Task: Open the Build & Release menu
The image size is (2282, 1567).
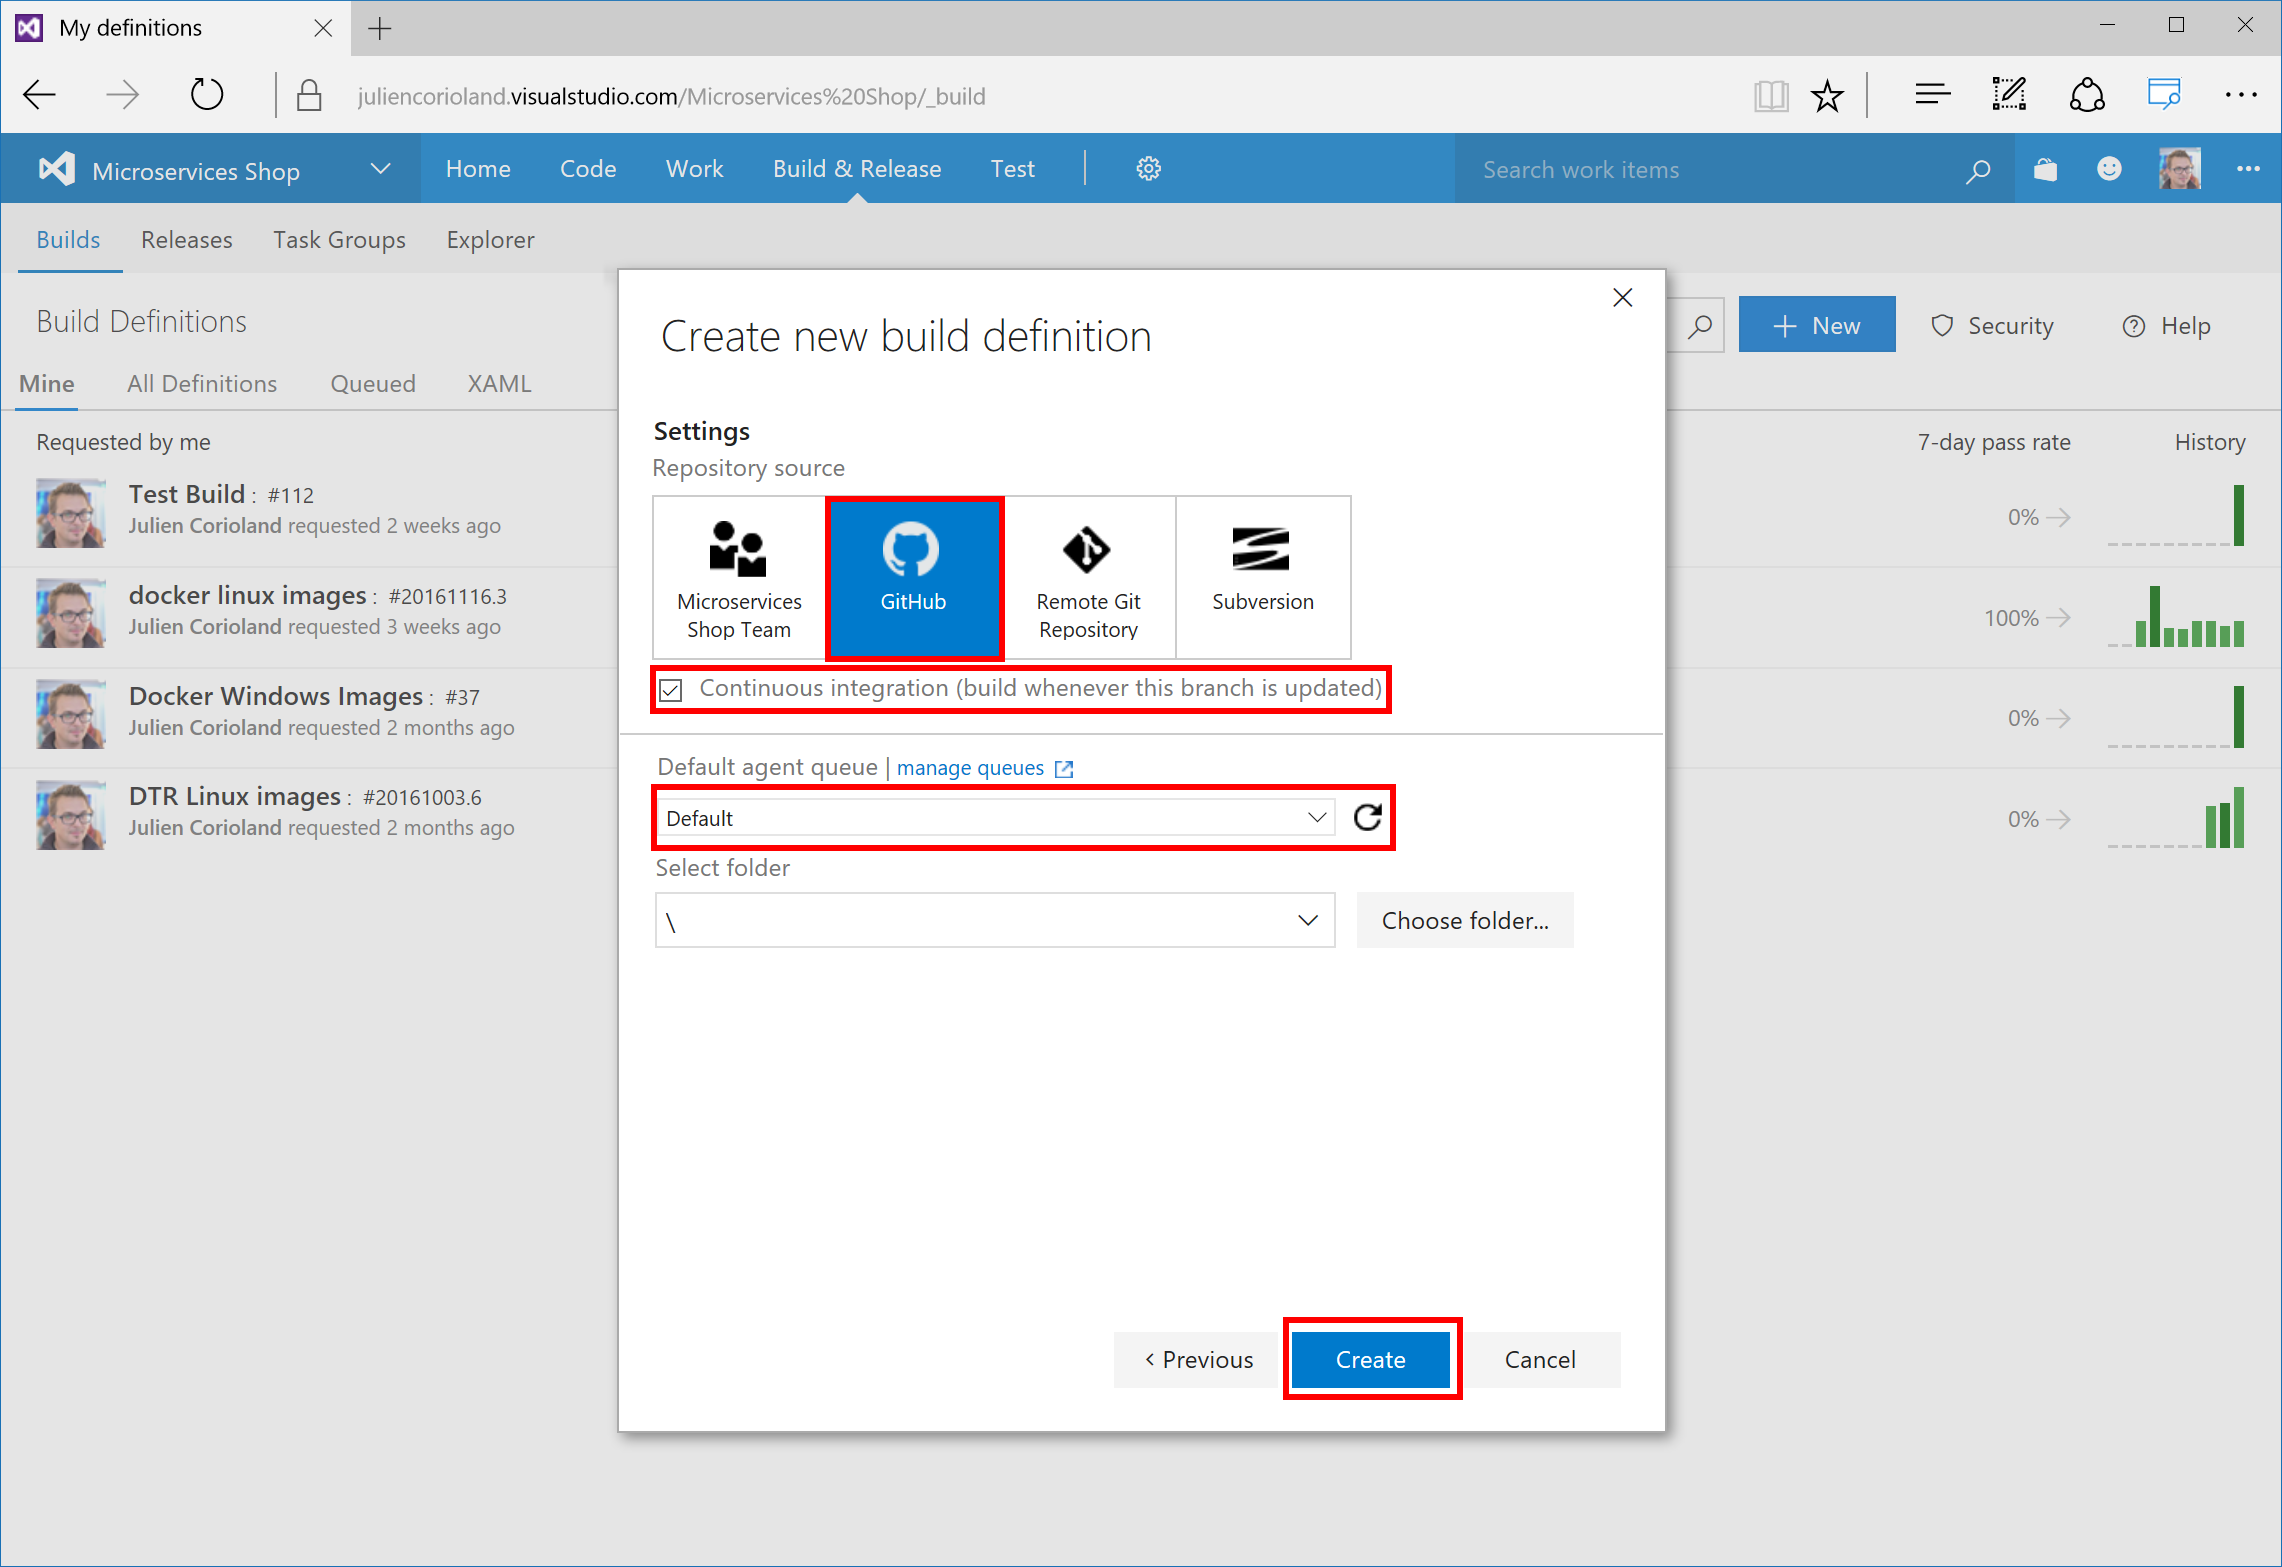Action: point(856,168)
